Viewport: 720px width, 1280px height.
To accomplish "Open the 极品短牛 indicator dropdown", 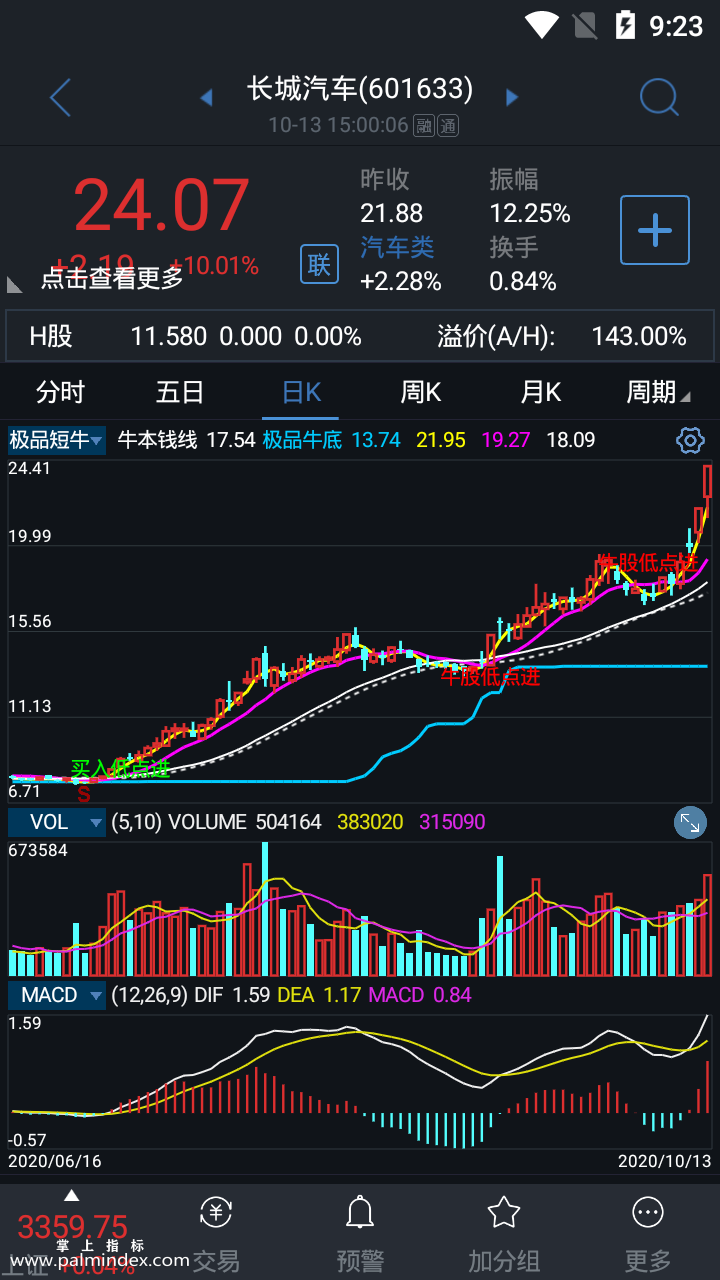I will (57, 440).
